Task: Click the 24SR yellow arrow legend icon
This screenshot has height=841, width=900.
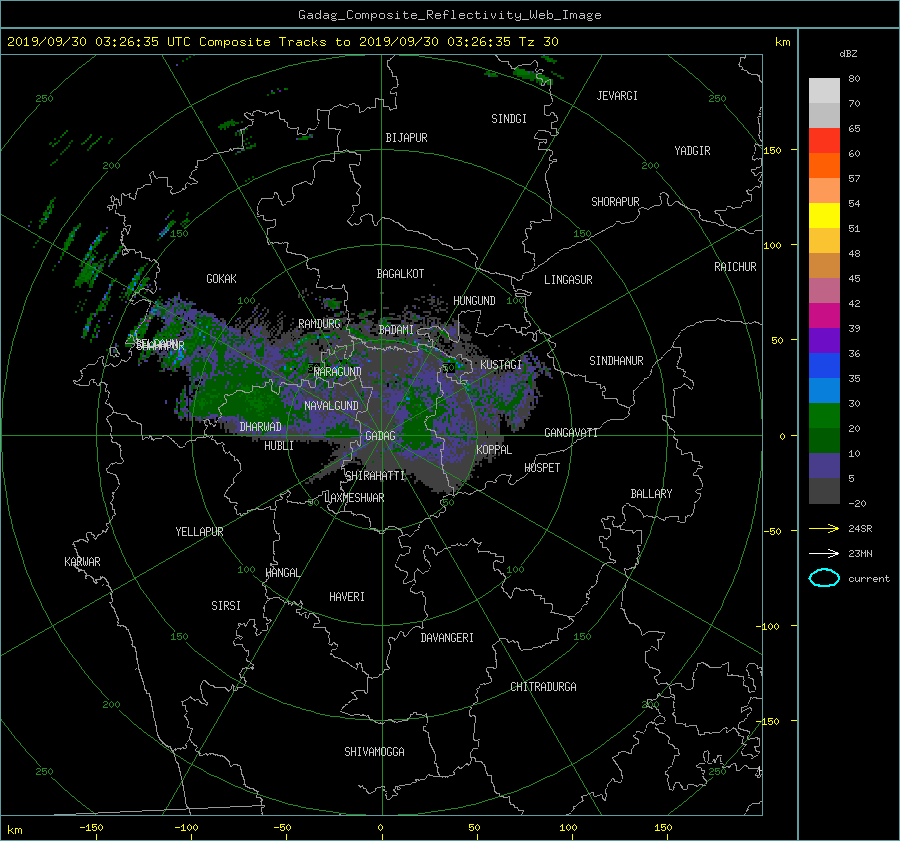Action: (x=824, y=528)
